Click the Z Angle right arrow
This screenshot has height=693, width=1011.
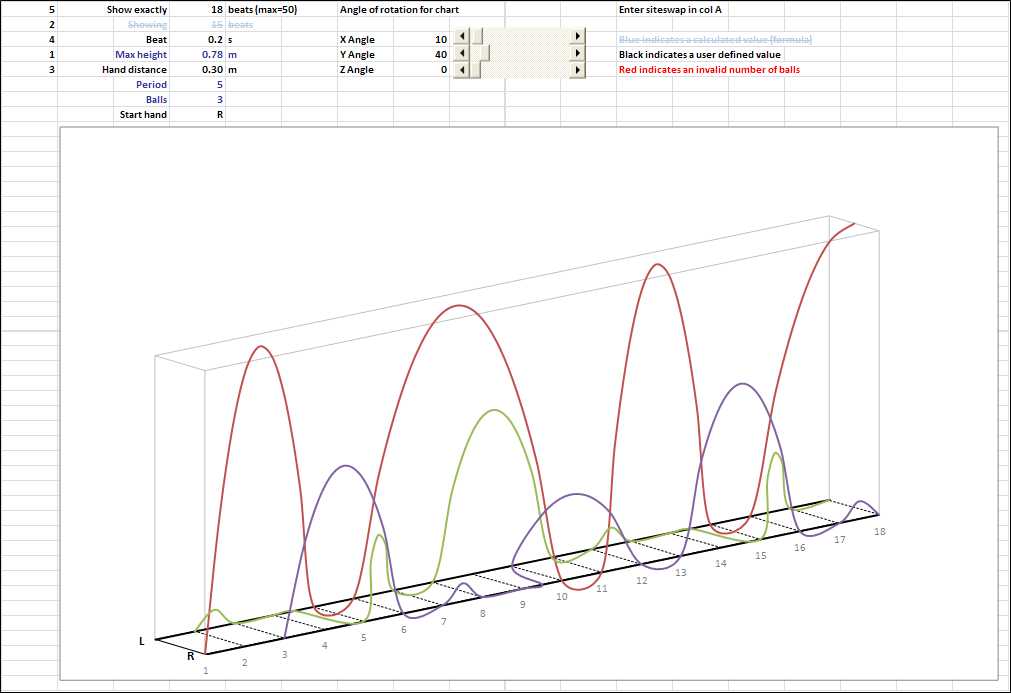point(578,70)
